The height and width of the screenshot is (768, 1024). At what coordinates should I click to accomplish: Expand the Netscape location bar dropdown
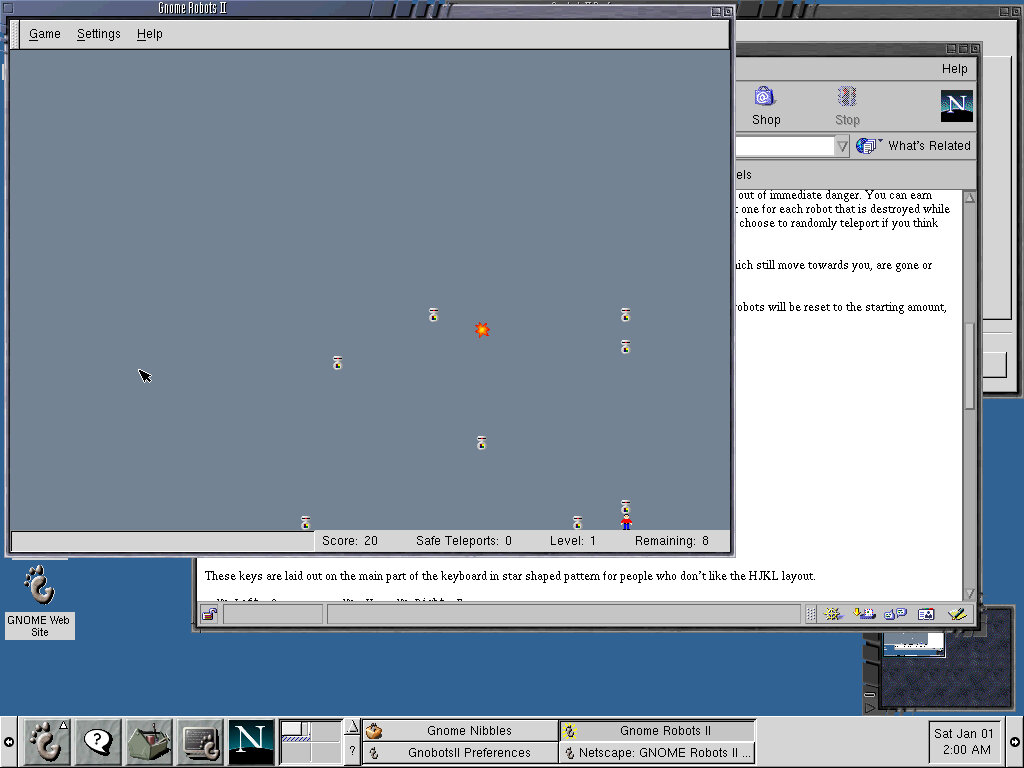(842, 146)
